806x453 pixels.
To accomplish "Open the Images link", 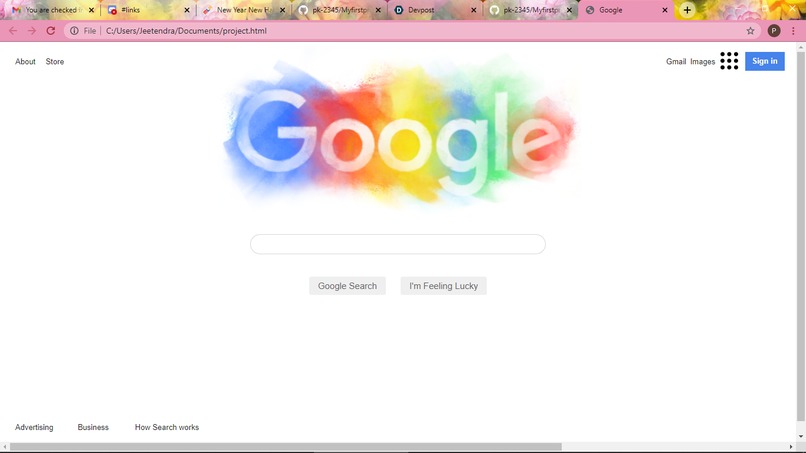I will [x=702, y=61].
